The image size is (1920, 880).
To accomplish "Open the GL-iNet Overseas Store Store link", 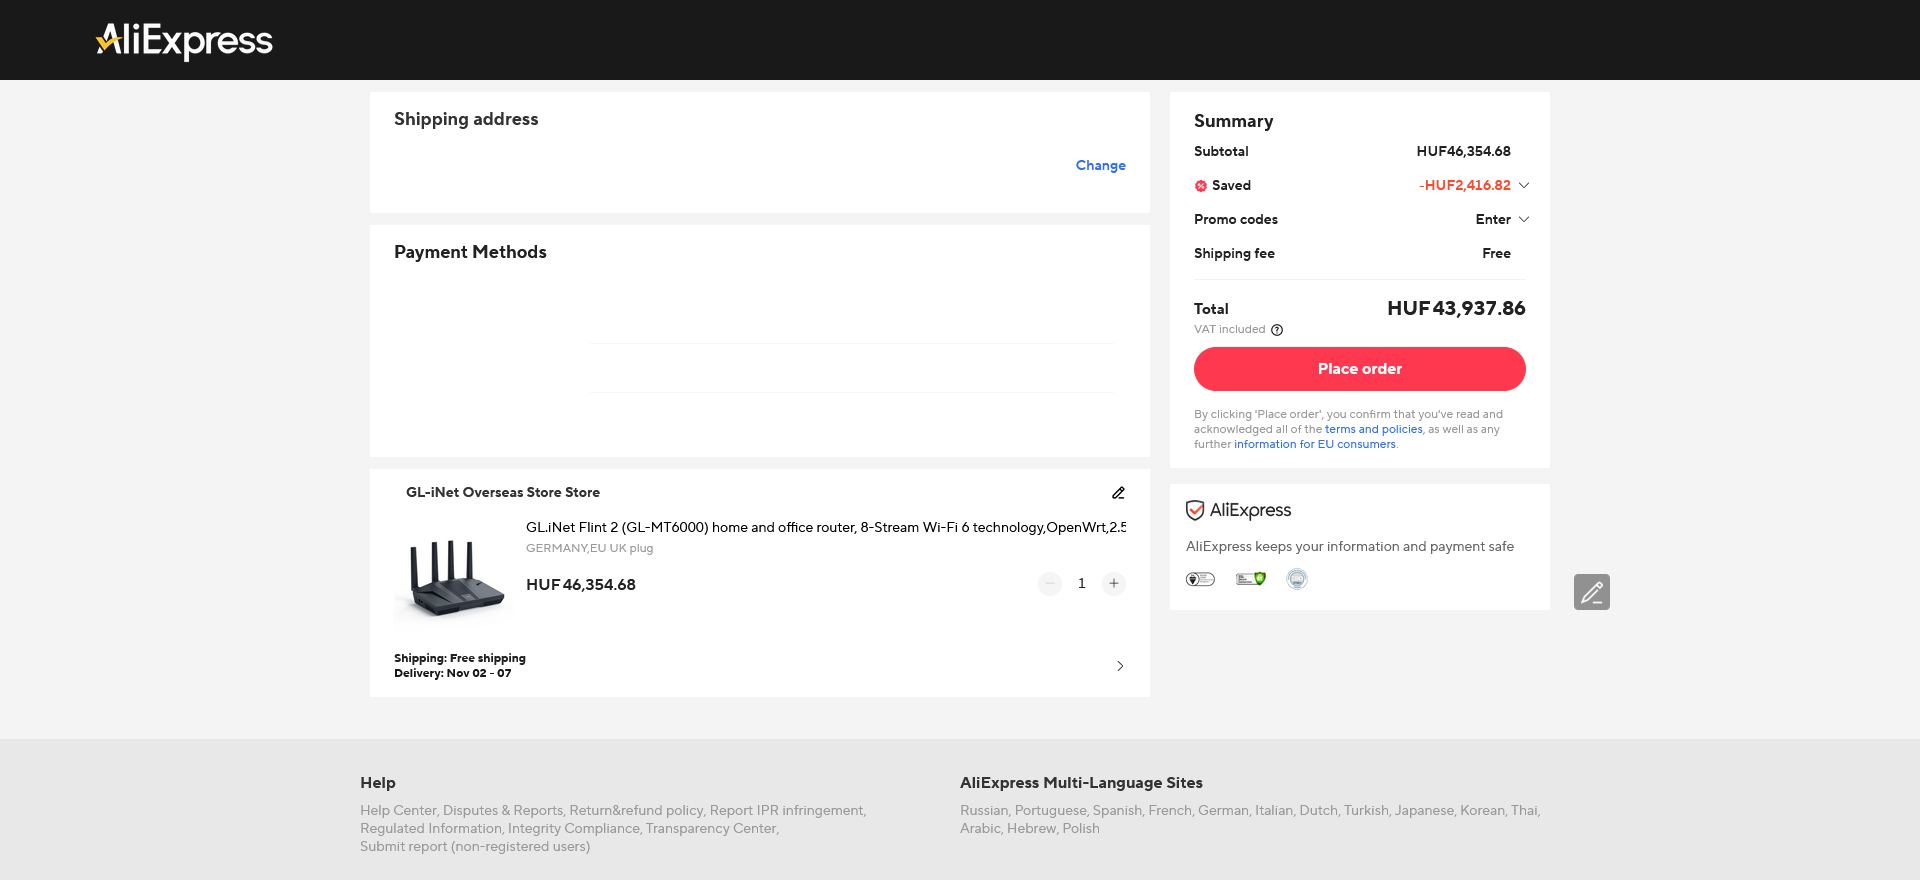I will click(503, 493).
